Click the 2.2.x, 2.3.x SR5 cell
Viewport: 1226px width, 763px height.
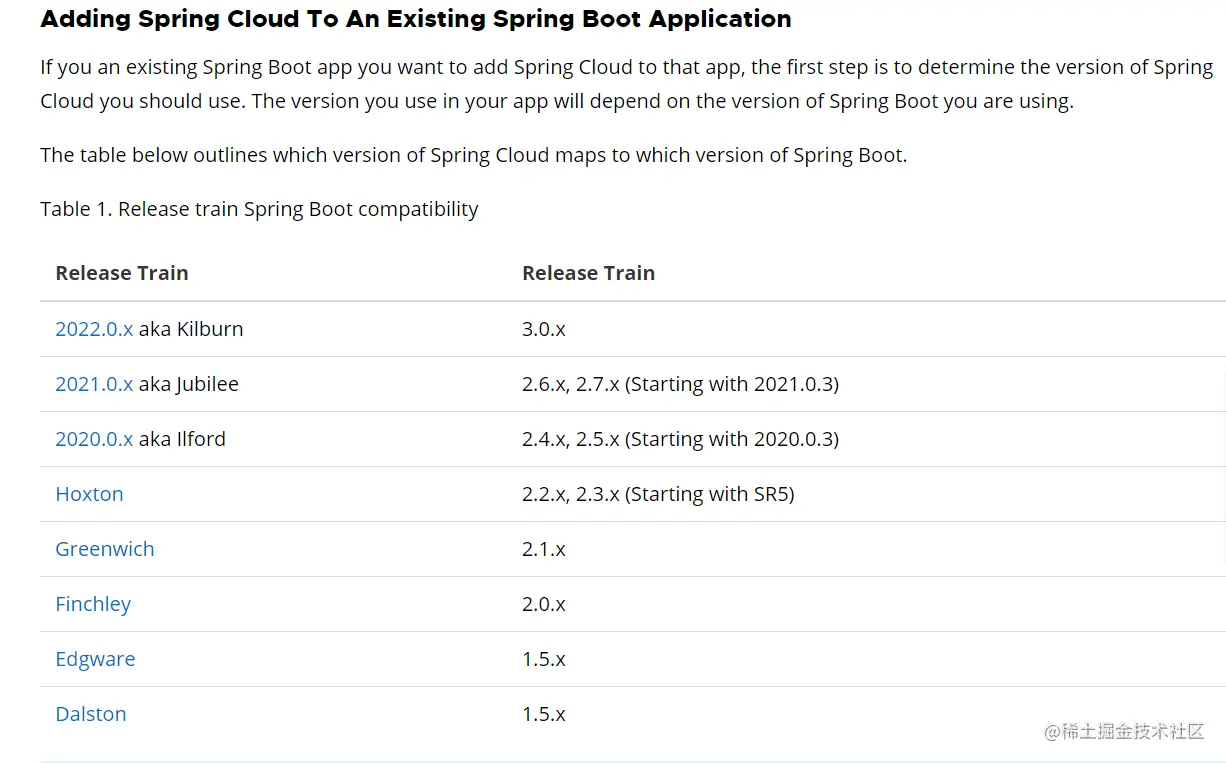point(658,494)
